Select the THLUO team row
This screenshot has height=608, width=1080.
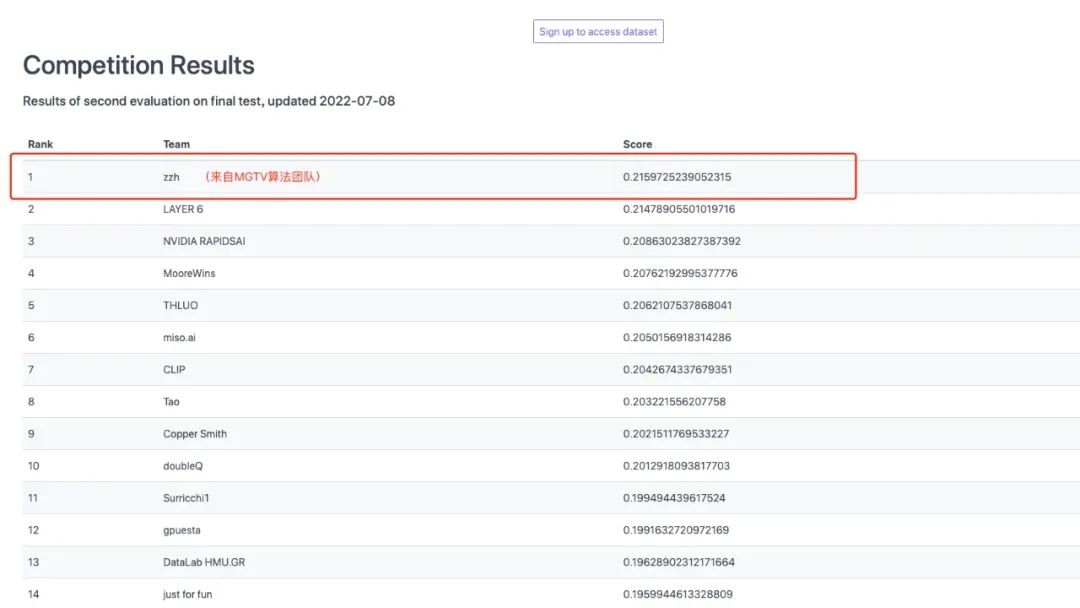pyautogui.click(x=181, y=305)
